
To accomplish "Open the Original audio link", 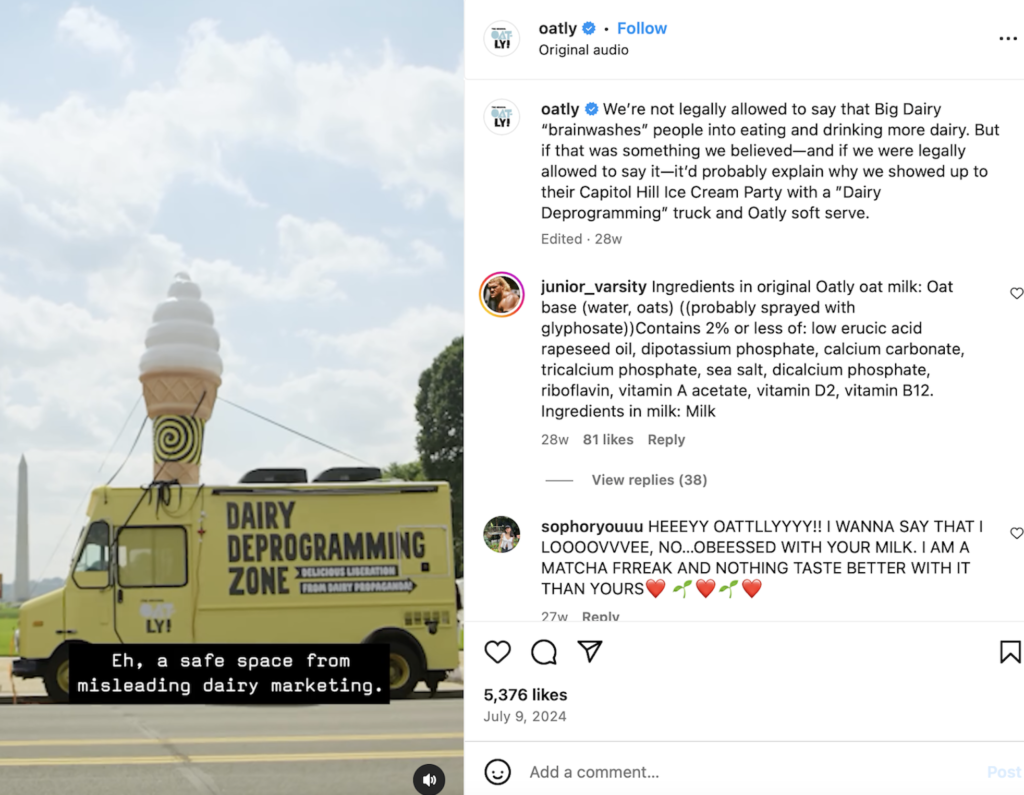I will pos(583,50).
